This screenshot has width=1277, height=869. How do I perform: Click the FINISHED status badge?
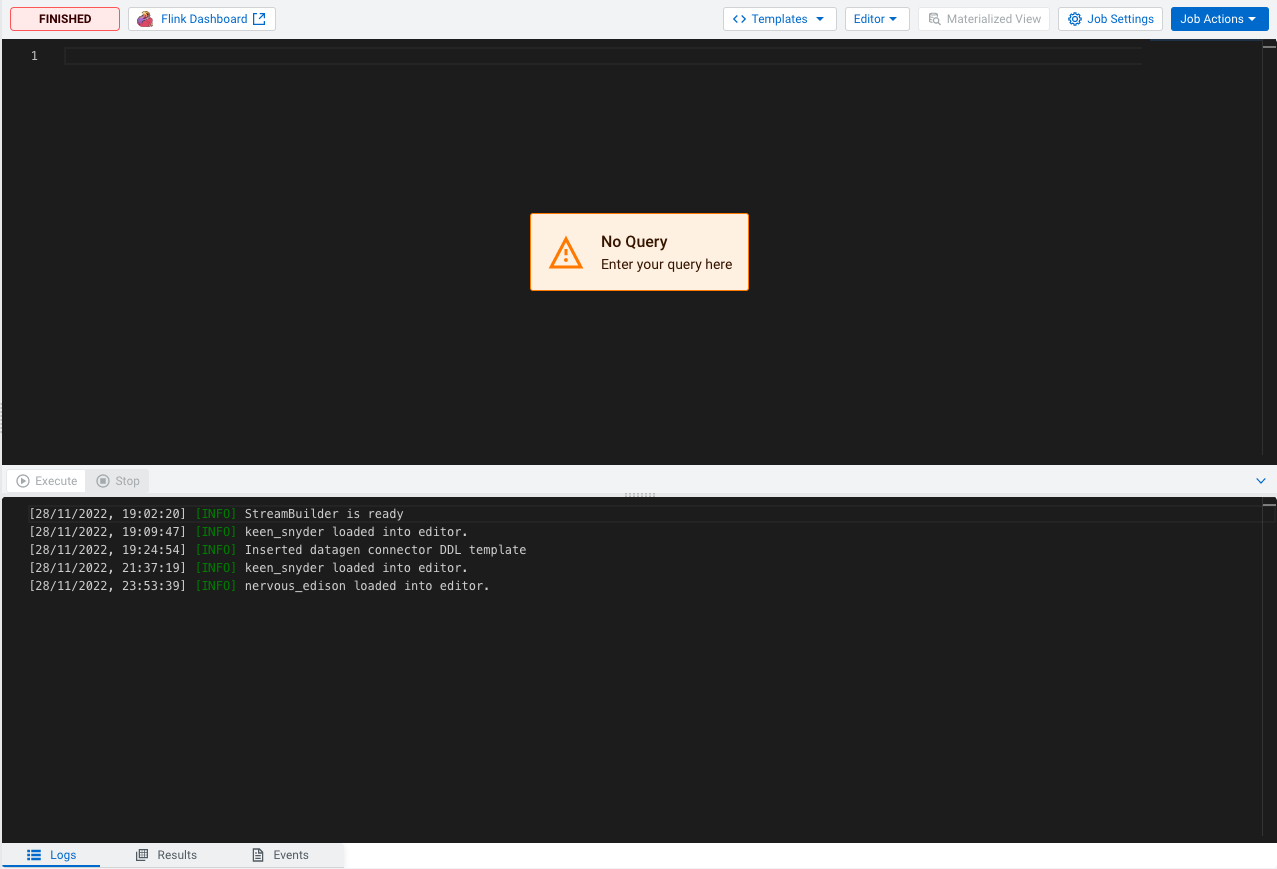coord(65,19)
